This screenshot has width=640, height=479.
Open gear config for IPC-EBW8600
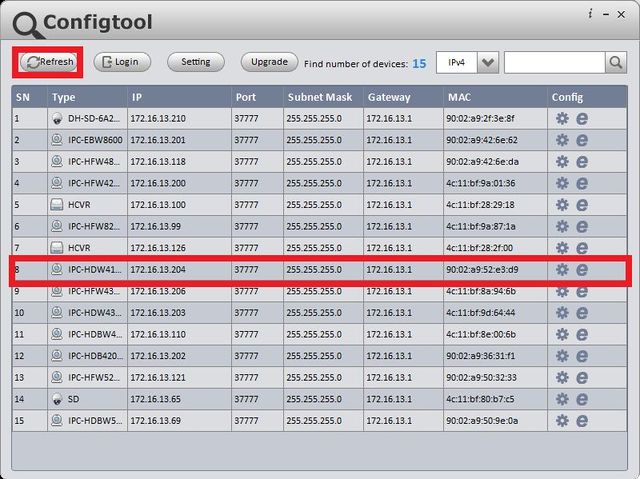coord(562,140)
